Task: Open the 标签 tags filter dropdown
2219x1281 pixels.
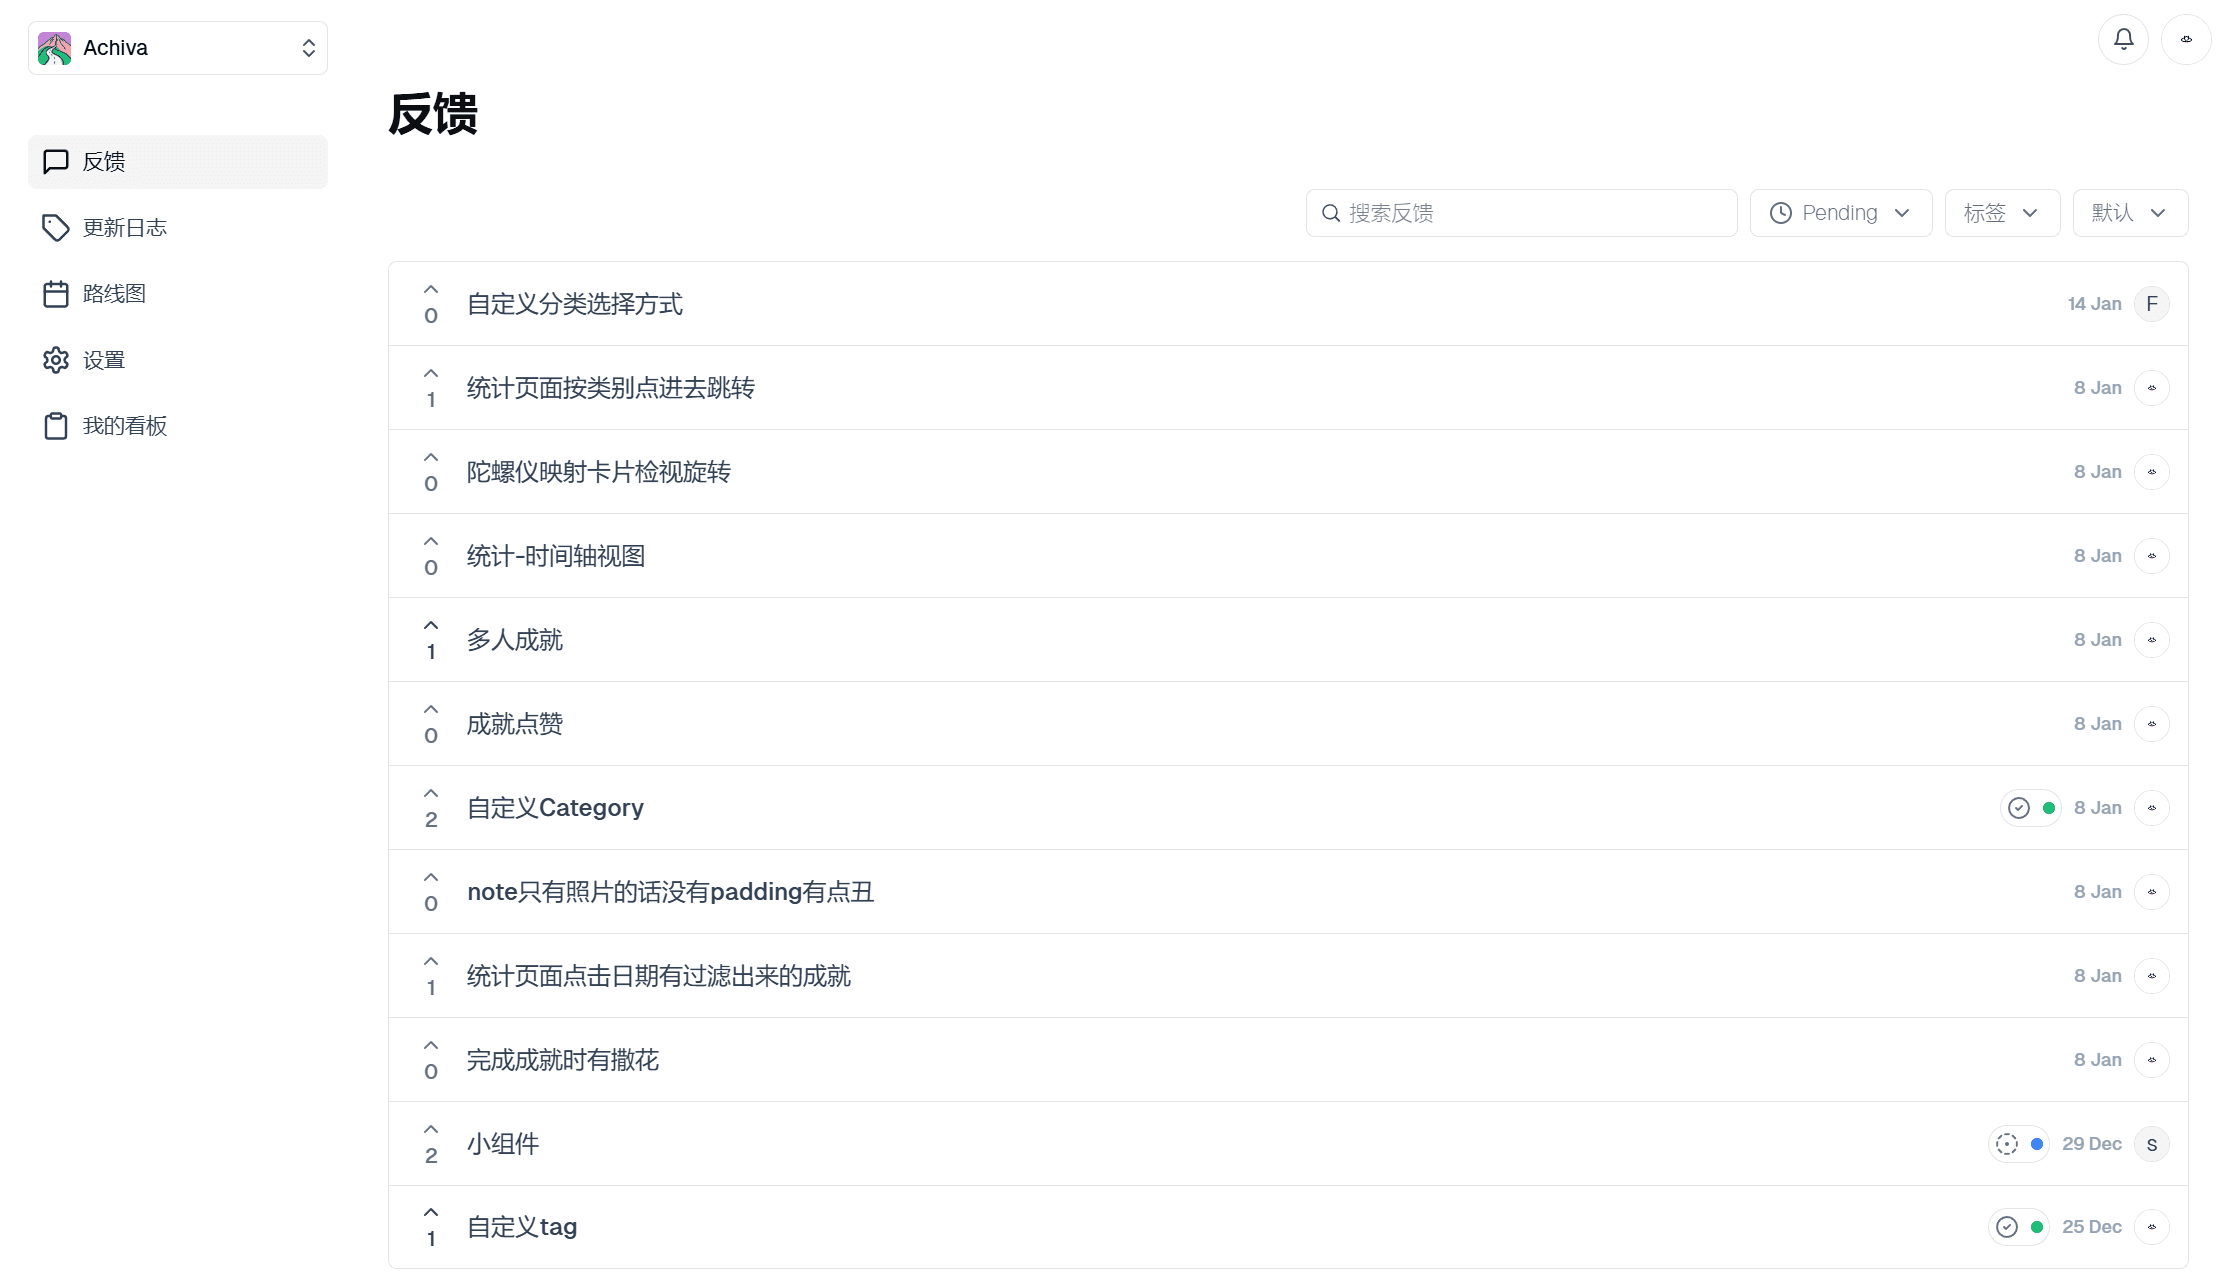Action: click(x=2000, y=212)
